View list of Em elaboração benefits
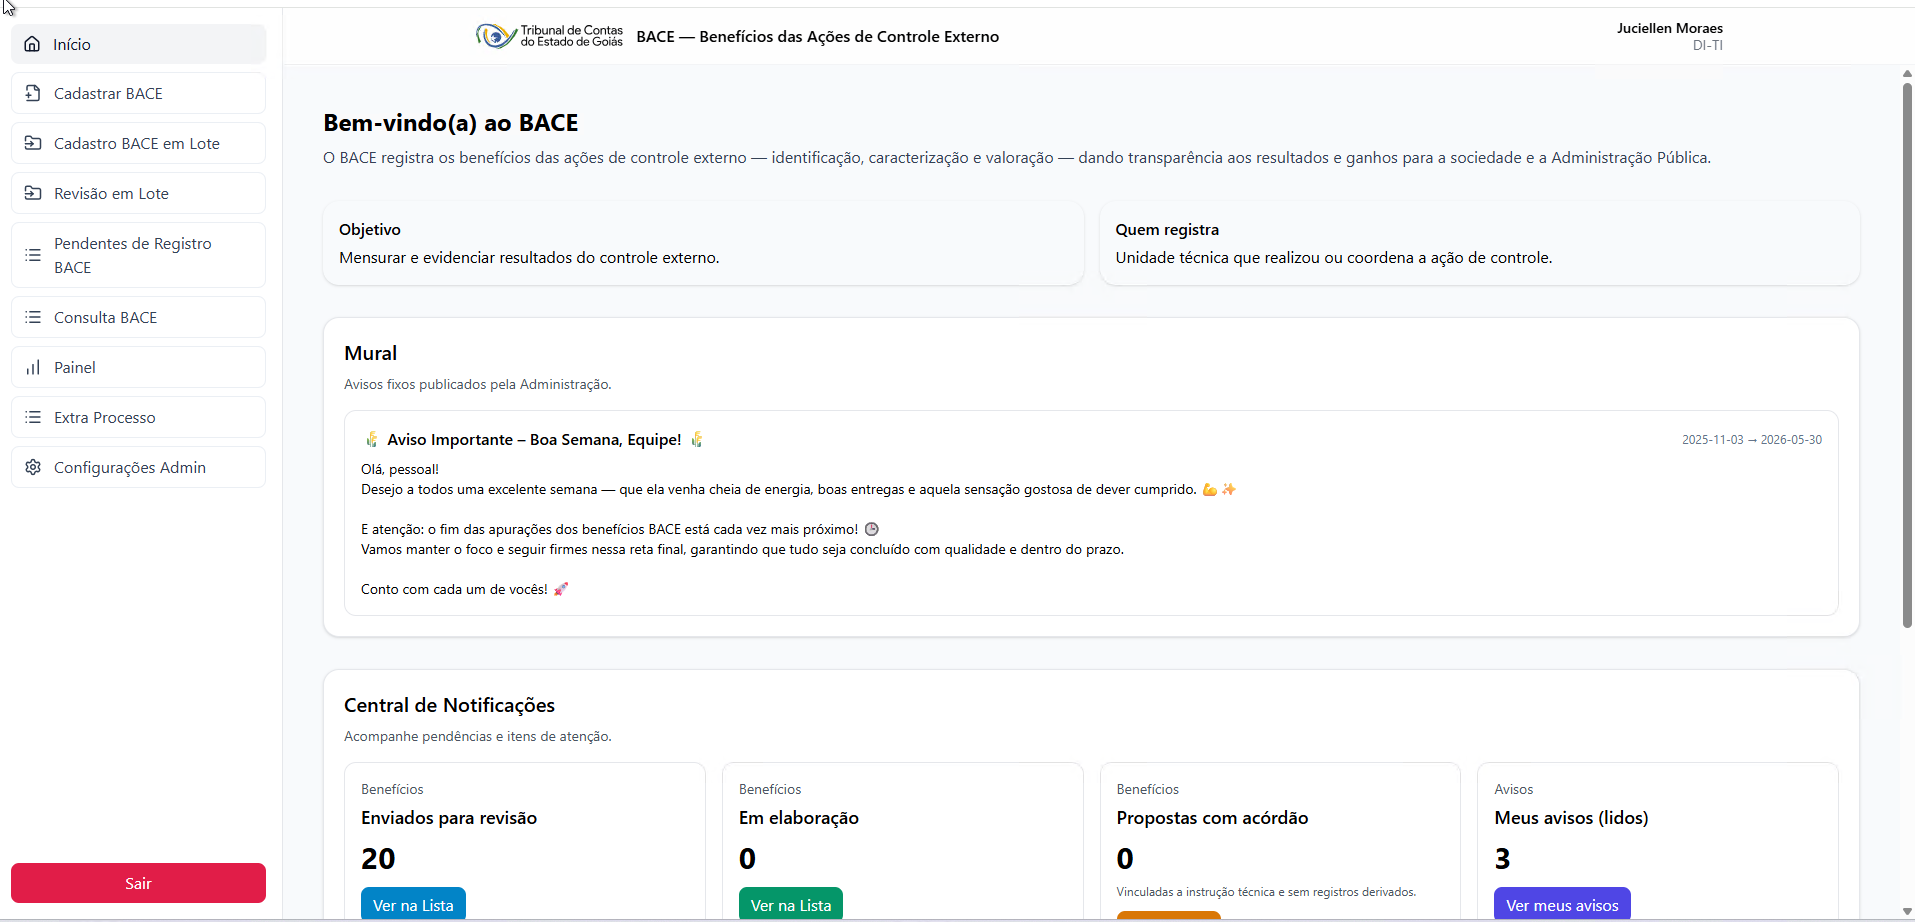The image size is (1915, 922). pos(790,904)
